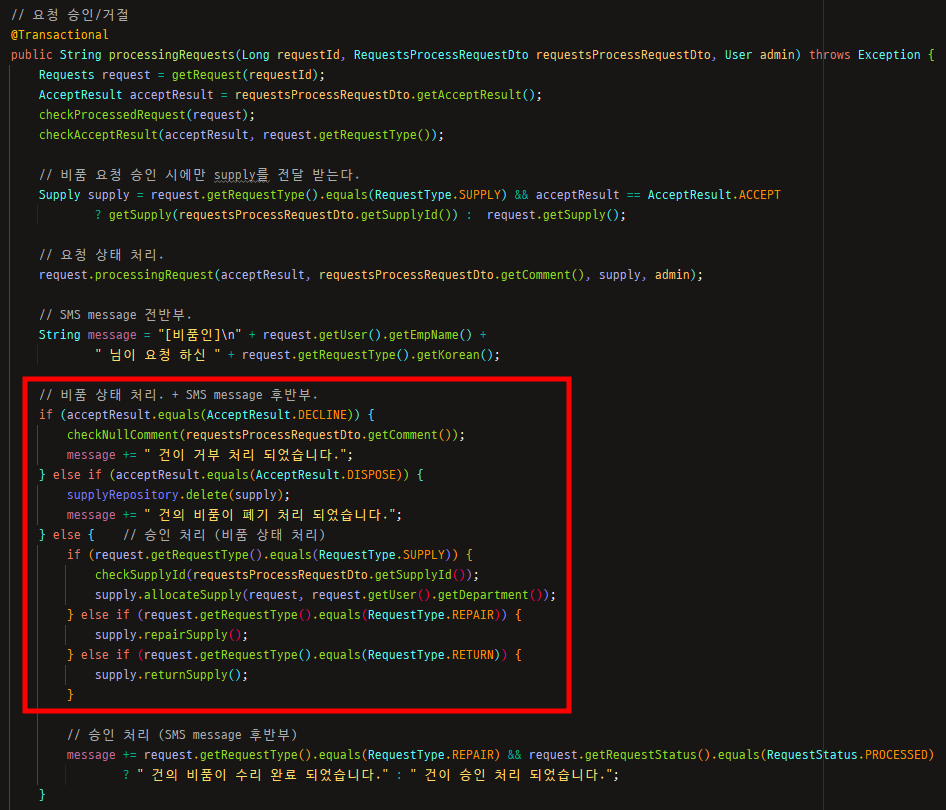
Task: Click supplyRepository.delete(supply) call
Action: (x=175, y=495)
